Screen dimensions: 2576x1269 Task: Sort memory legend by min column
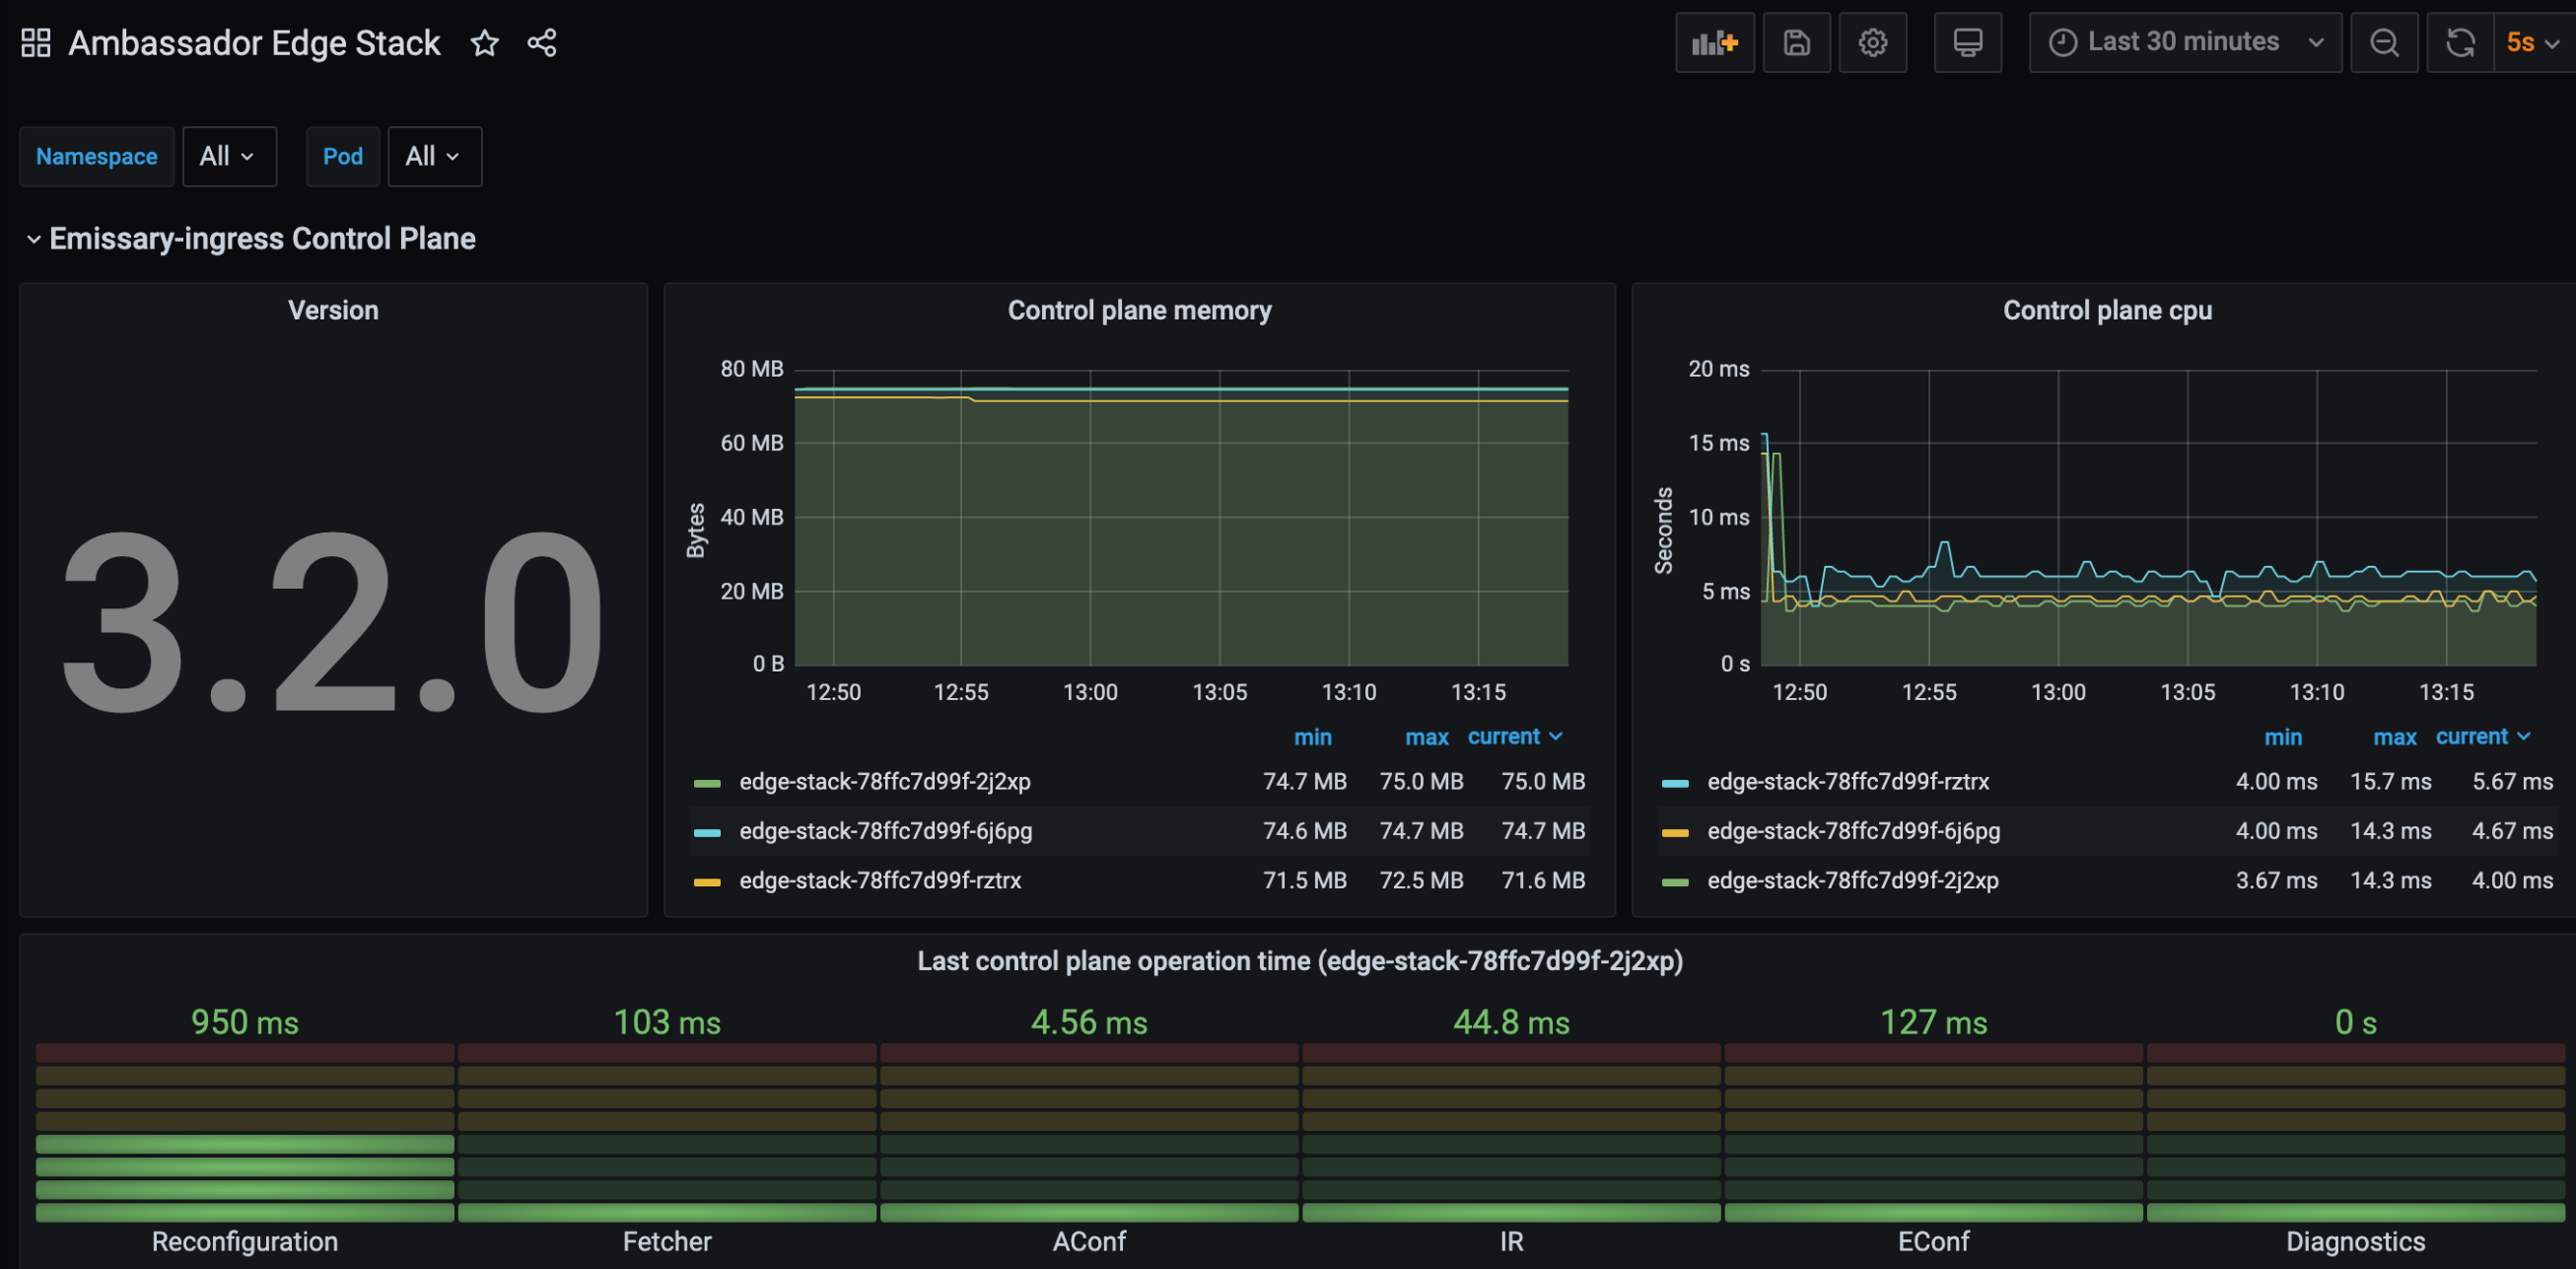click(1313, 737)
